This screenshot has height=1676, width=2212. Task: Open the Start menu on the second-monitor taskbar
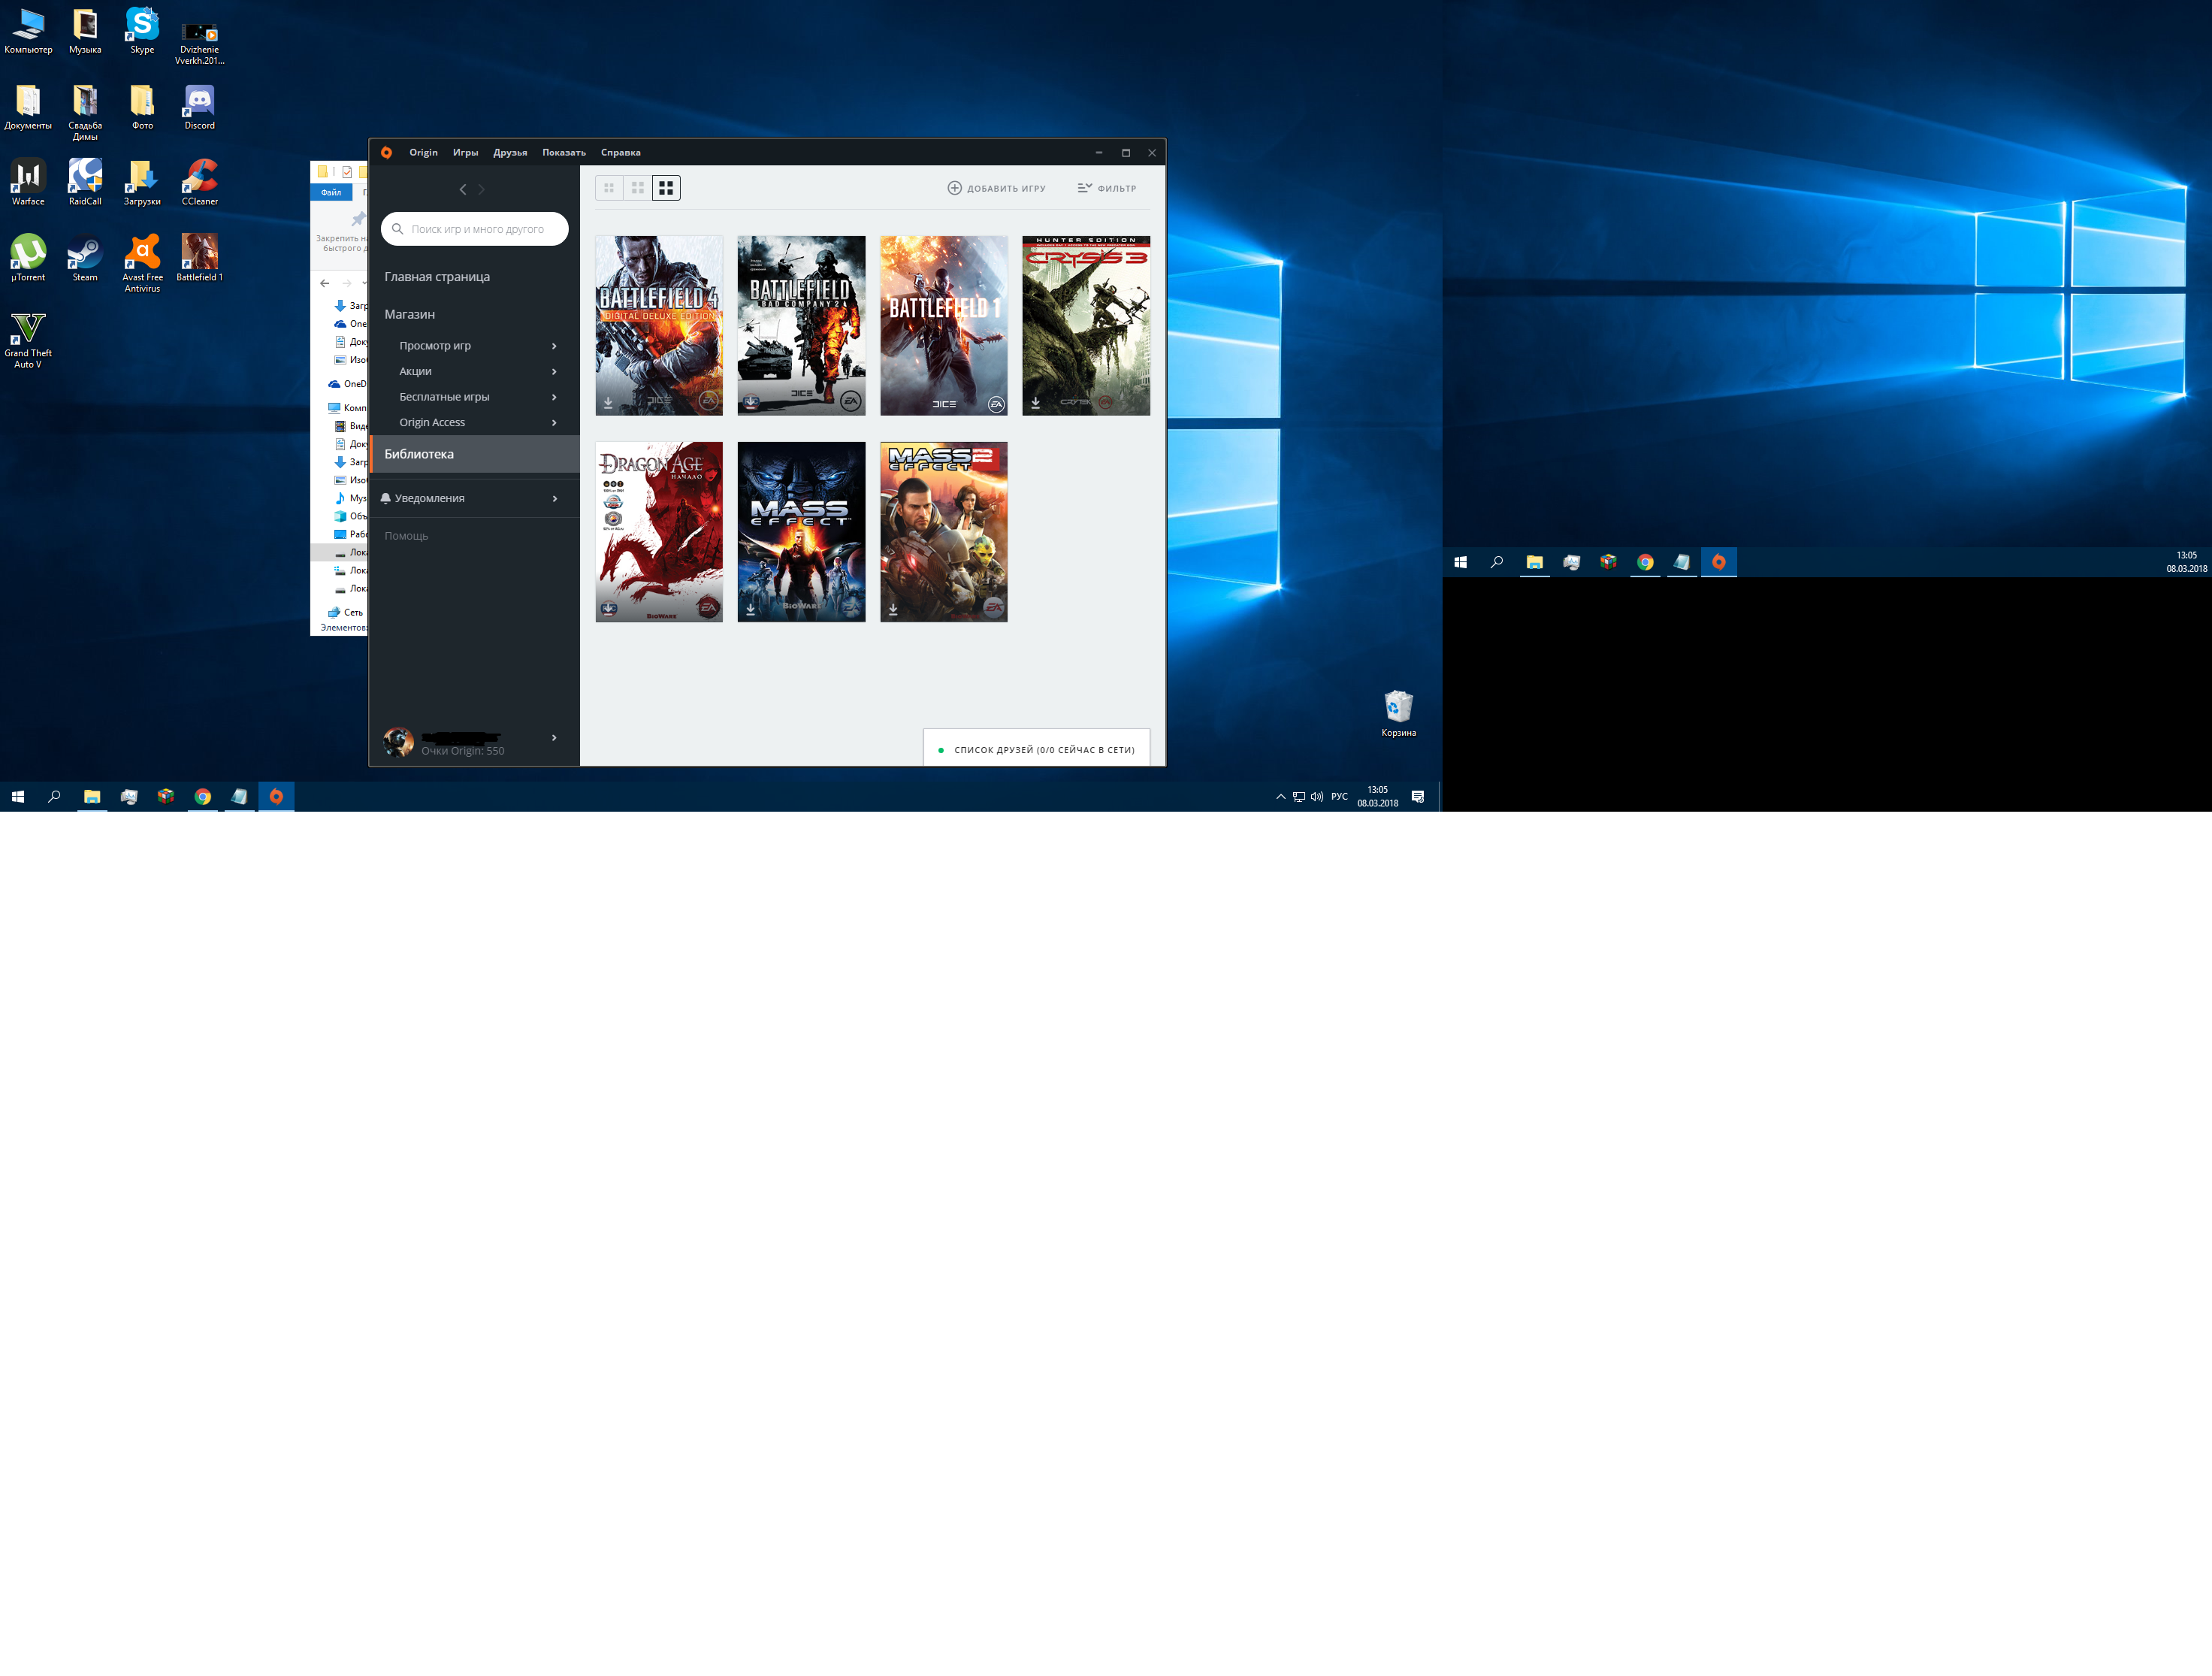[1460, 562]
